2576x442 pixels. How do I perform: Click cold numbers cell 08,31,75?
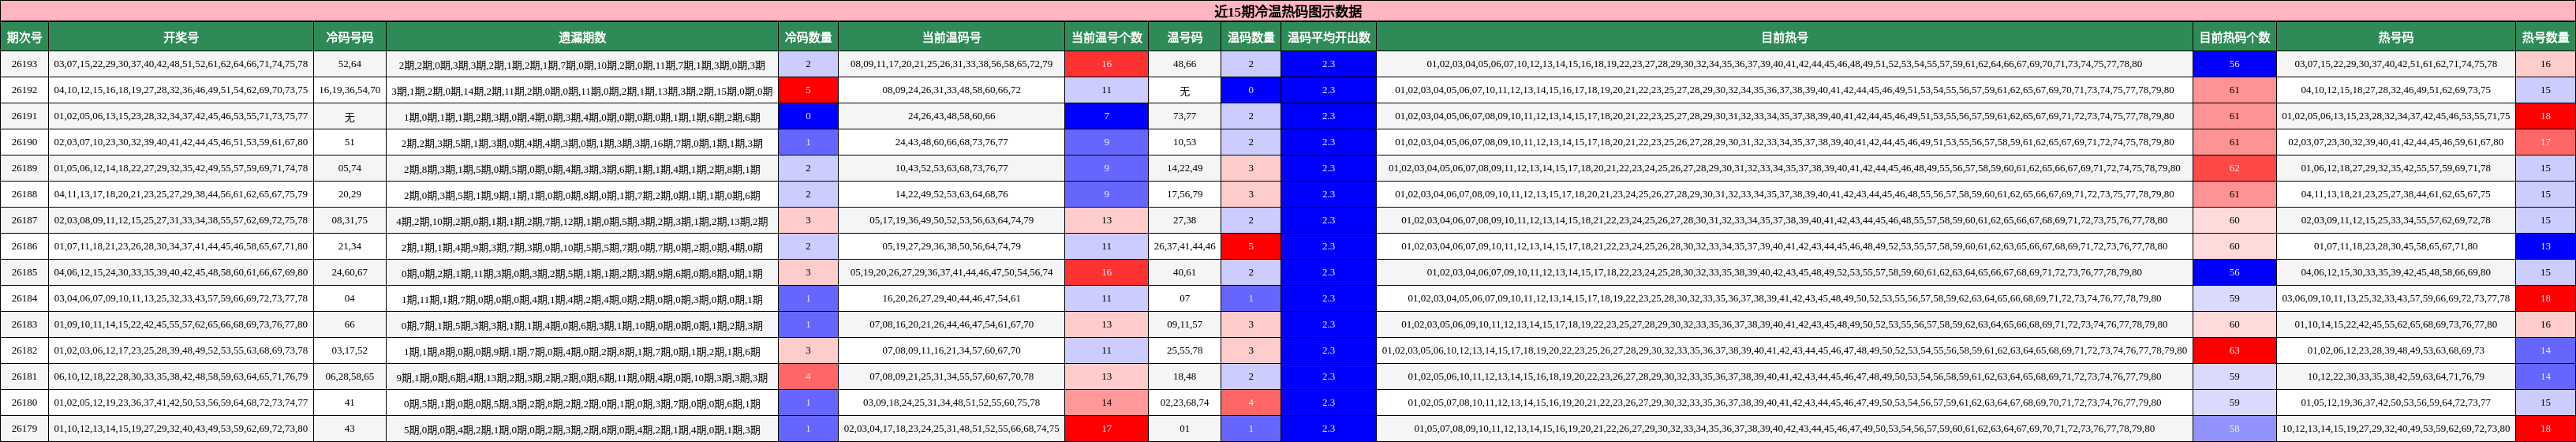350,220
